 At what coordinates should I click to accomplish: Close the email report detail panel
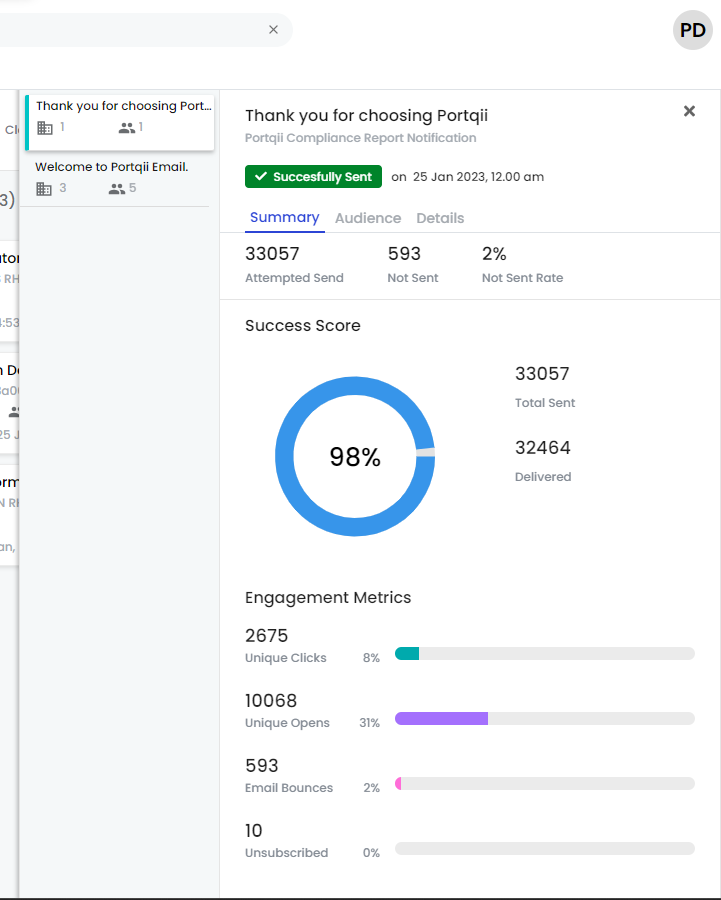pyautogui.click(x=689, y=111)
